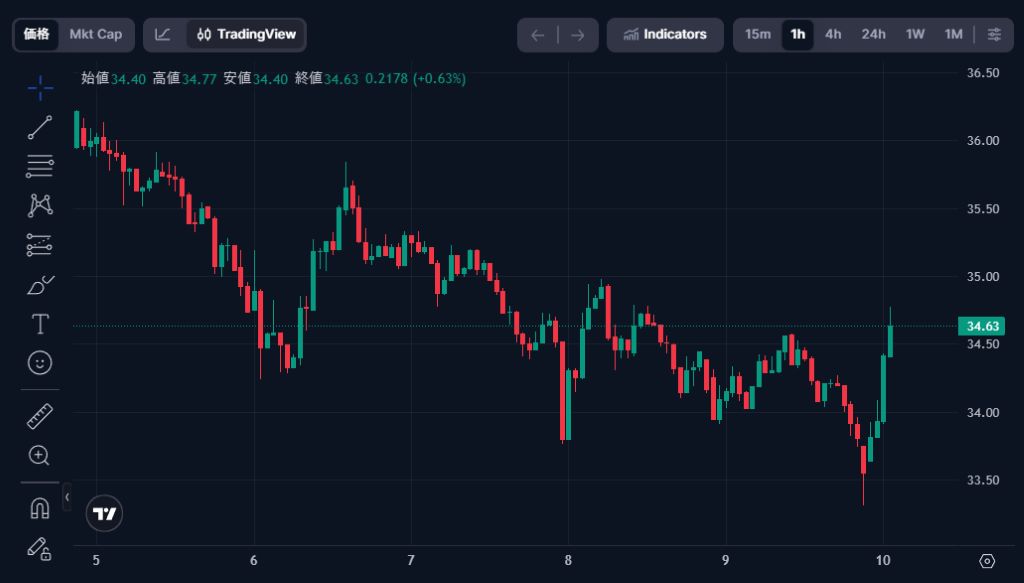Select the crosshair cursor tool

point(40,88)
